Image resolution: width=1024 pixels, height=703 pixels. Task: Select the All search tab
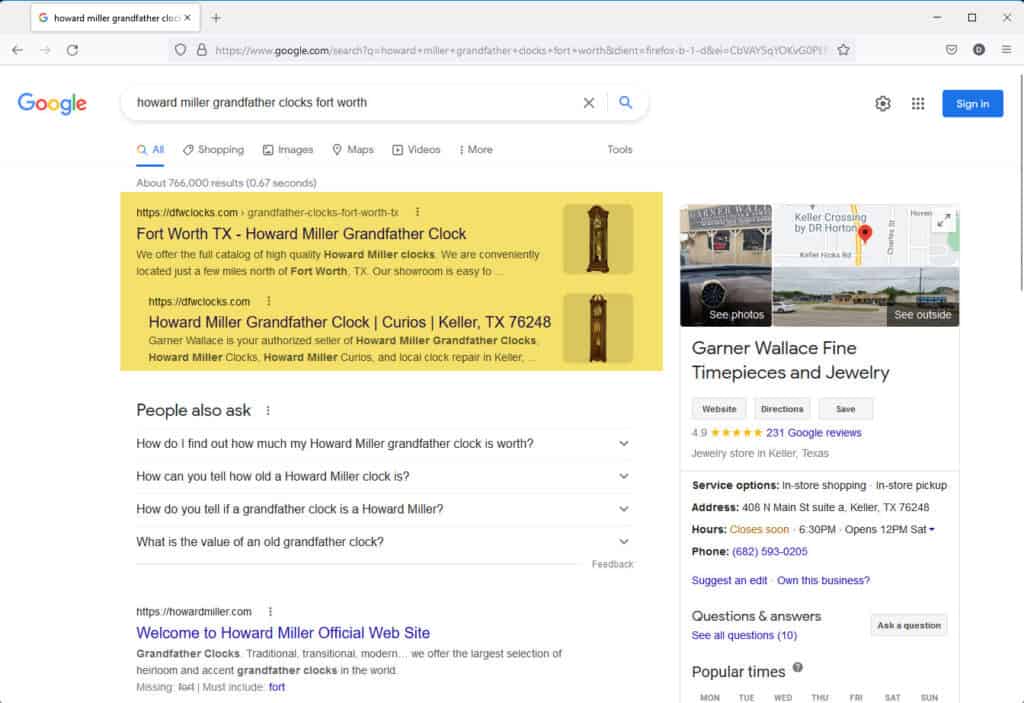click(150, 150)
